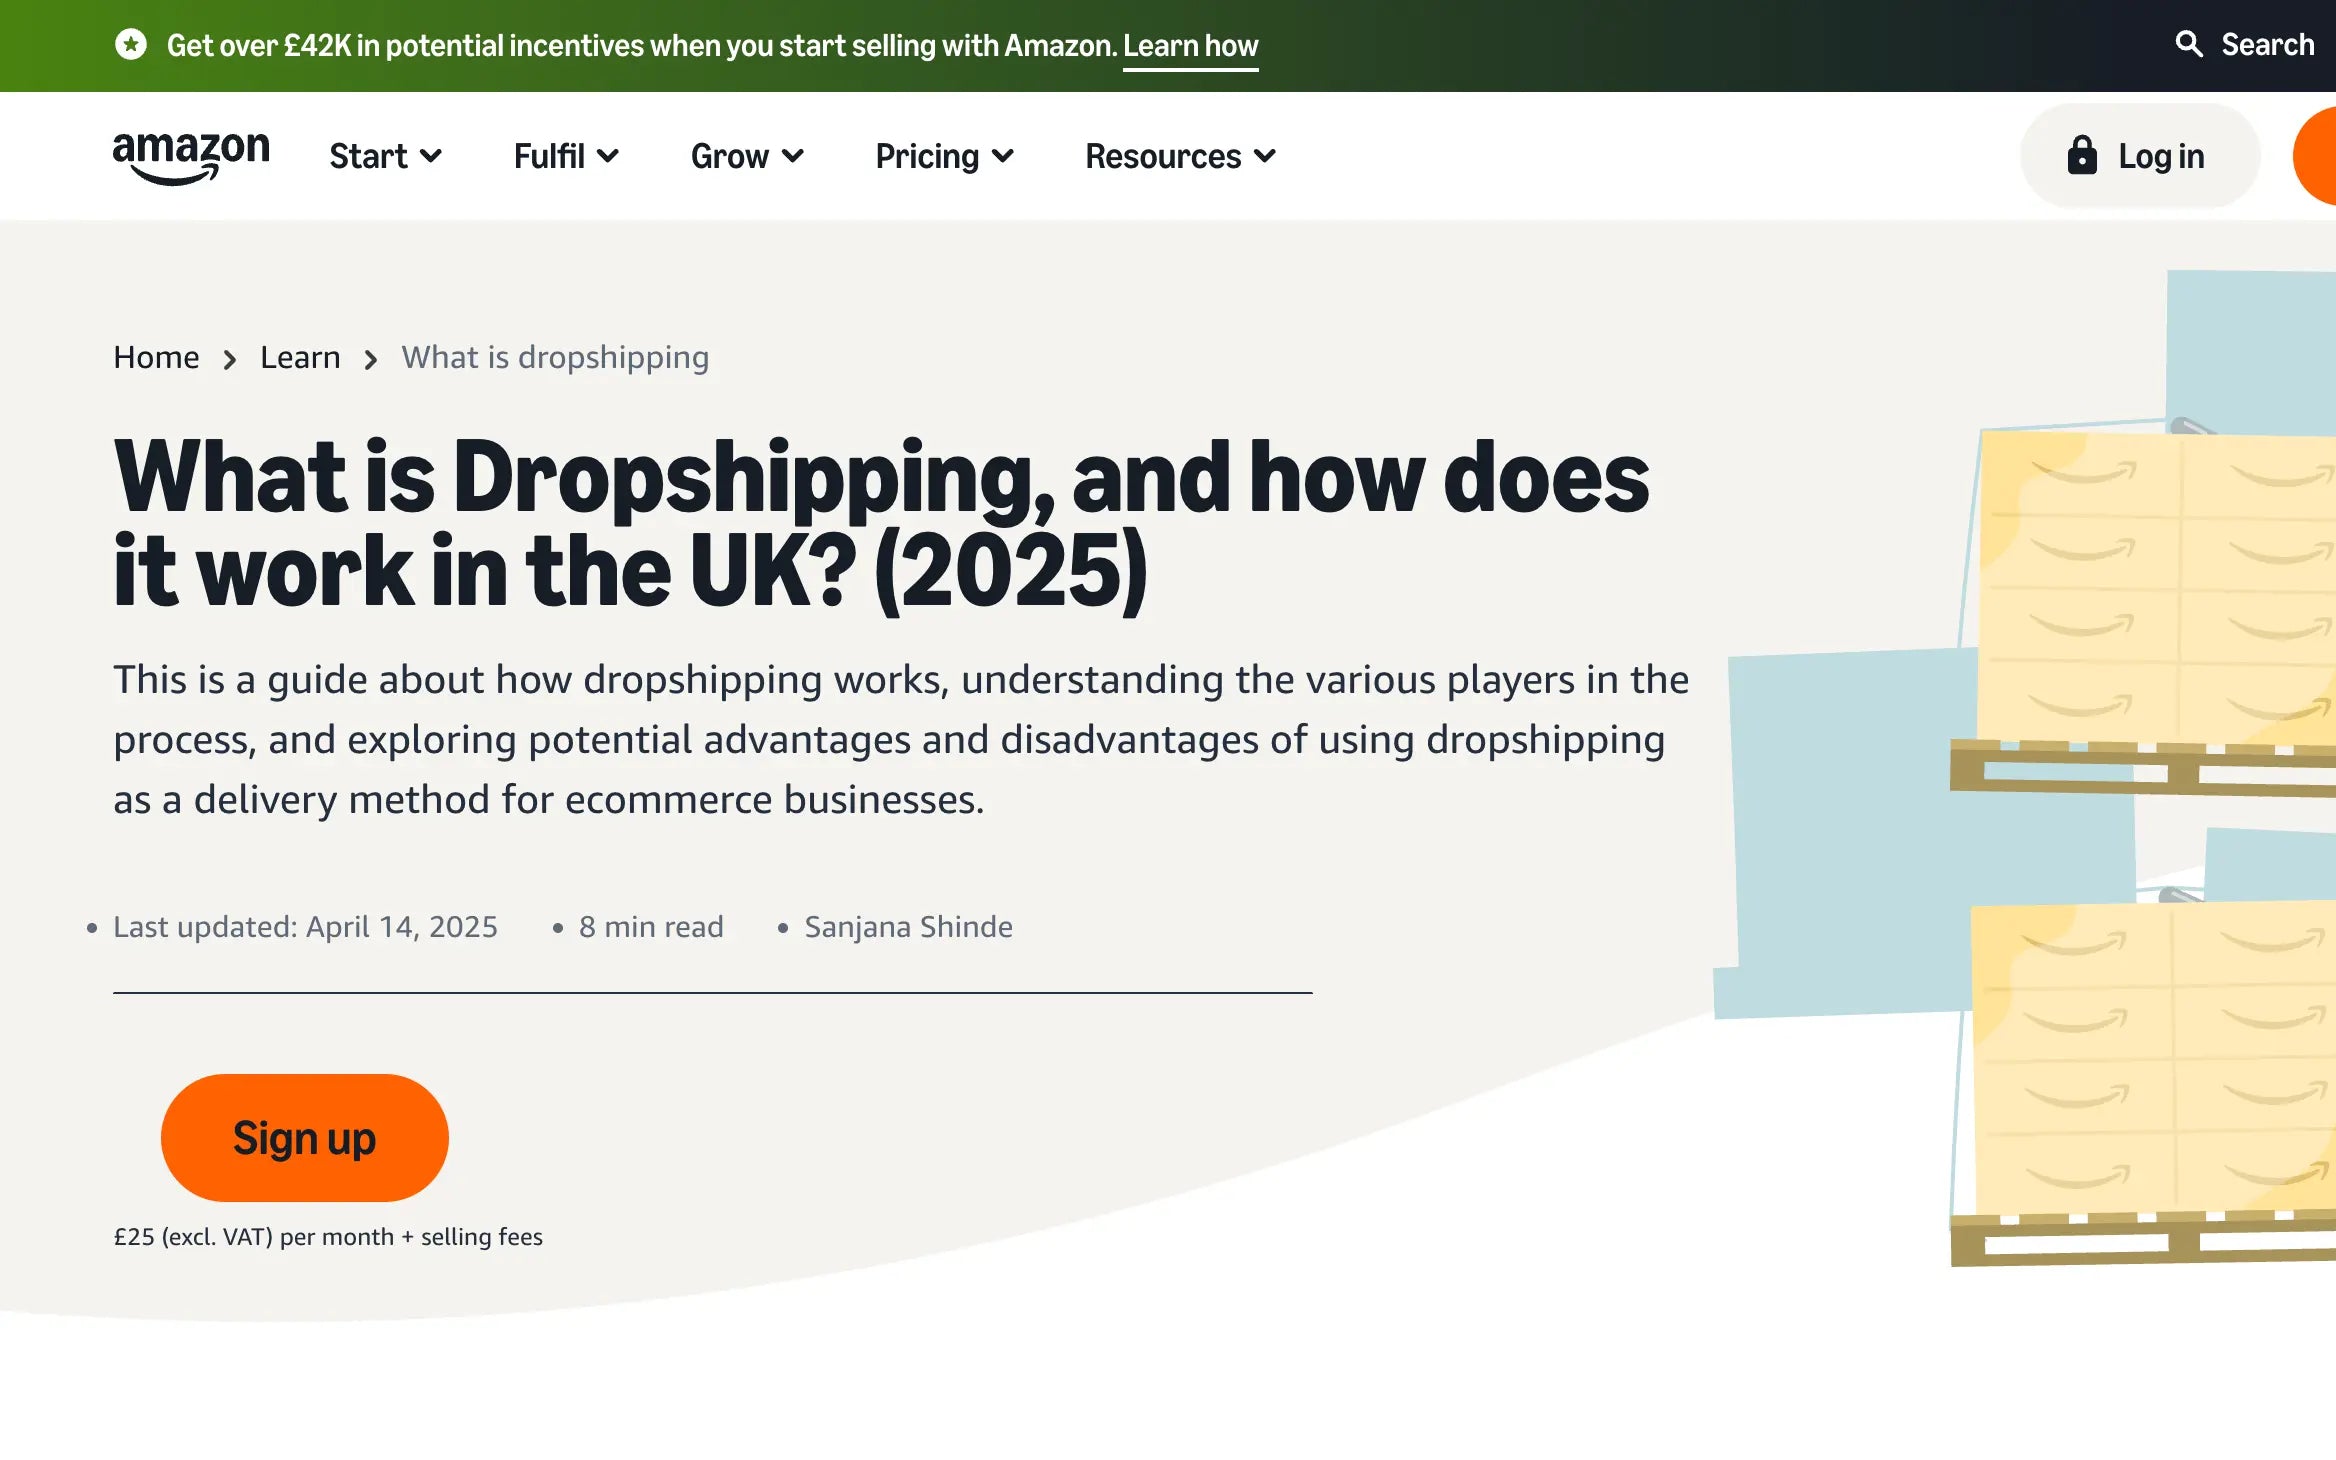The image size is (2336, 1460).
Task: Click the partial orange button at right edge
Action: (x=2318, y=156)
